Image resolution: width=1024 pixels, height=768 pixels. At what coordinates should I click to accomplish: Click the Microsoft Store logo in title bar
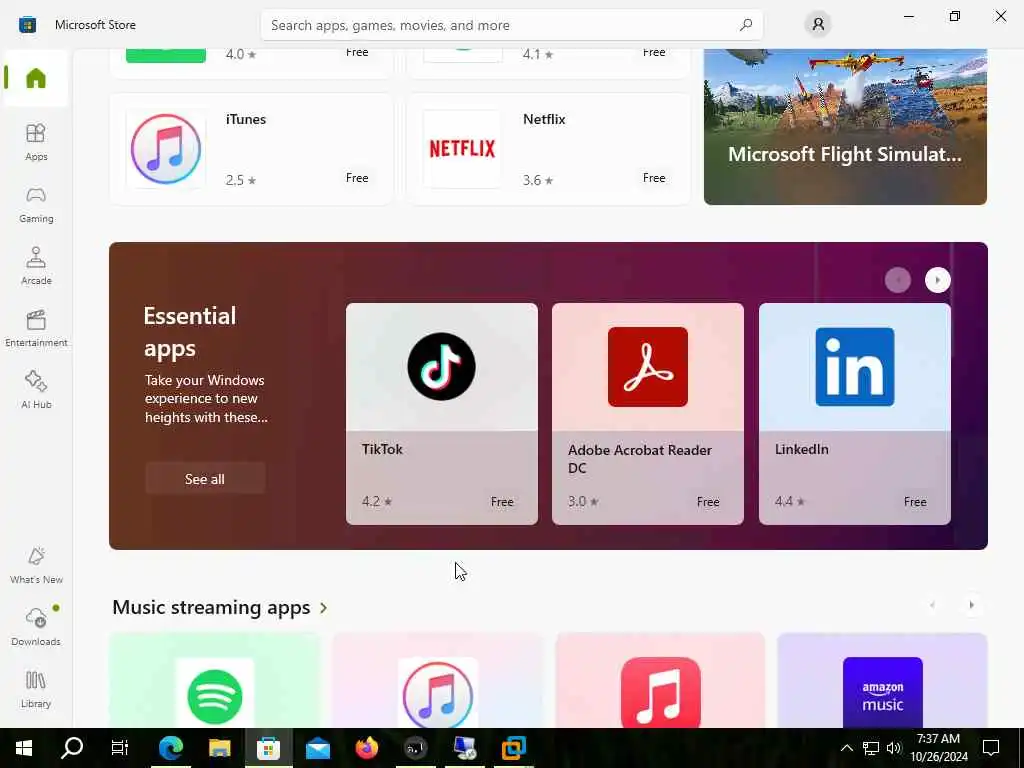[27, 25]
